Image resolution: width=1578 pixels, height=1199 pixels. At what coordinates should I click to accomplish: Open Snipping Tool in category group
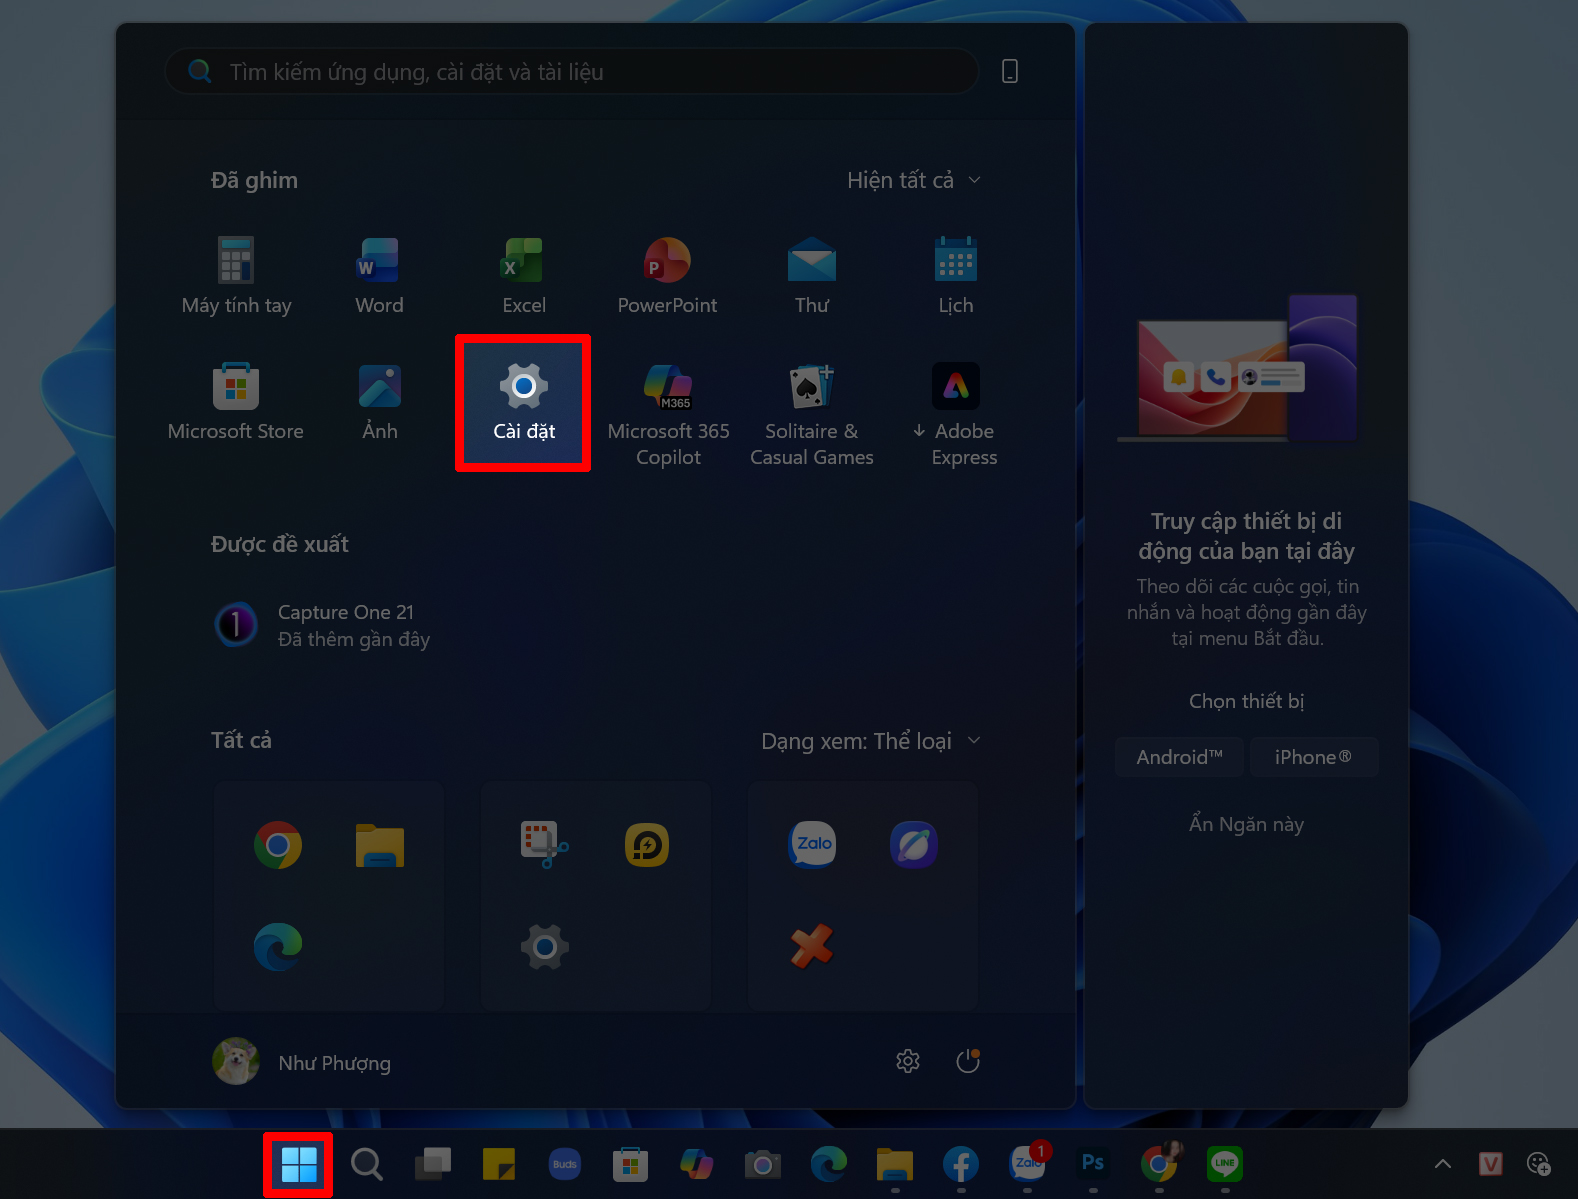point(545,845)
